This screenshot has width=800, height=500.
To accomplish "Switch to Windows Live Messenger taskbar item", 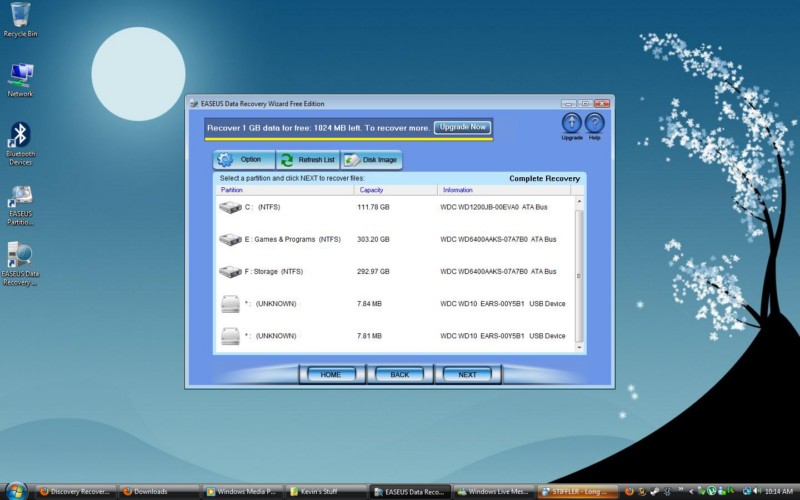I will pyautogui.click(x=493, y=492).
